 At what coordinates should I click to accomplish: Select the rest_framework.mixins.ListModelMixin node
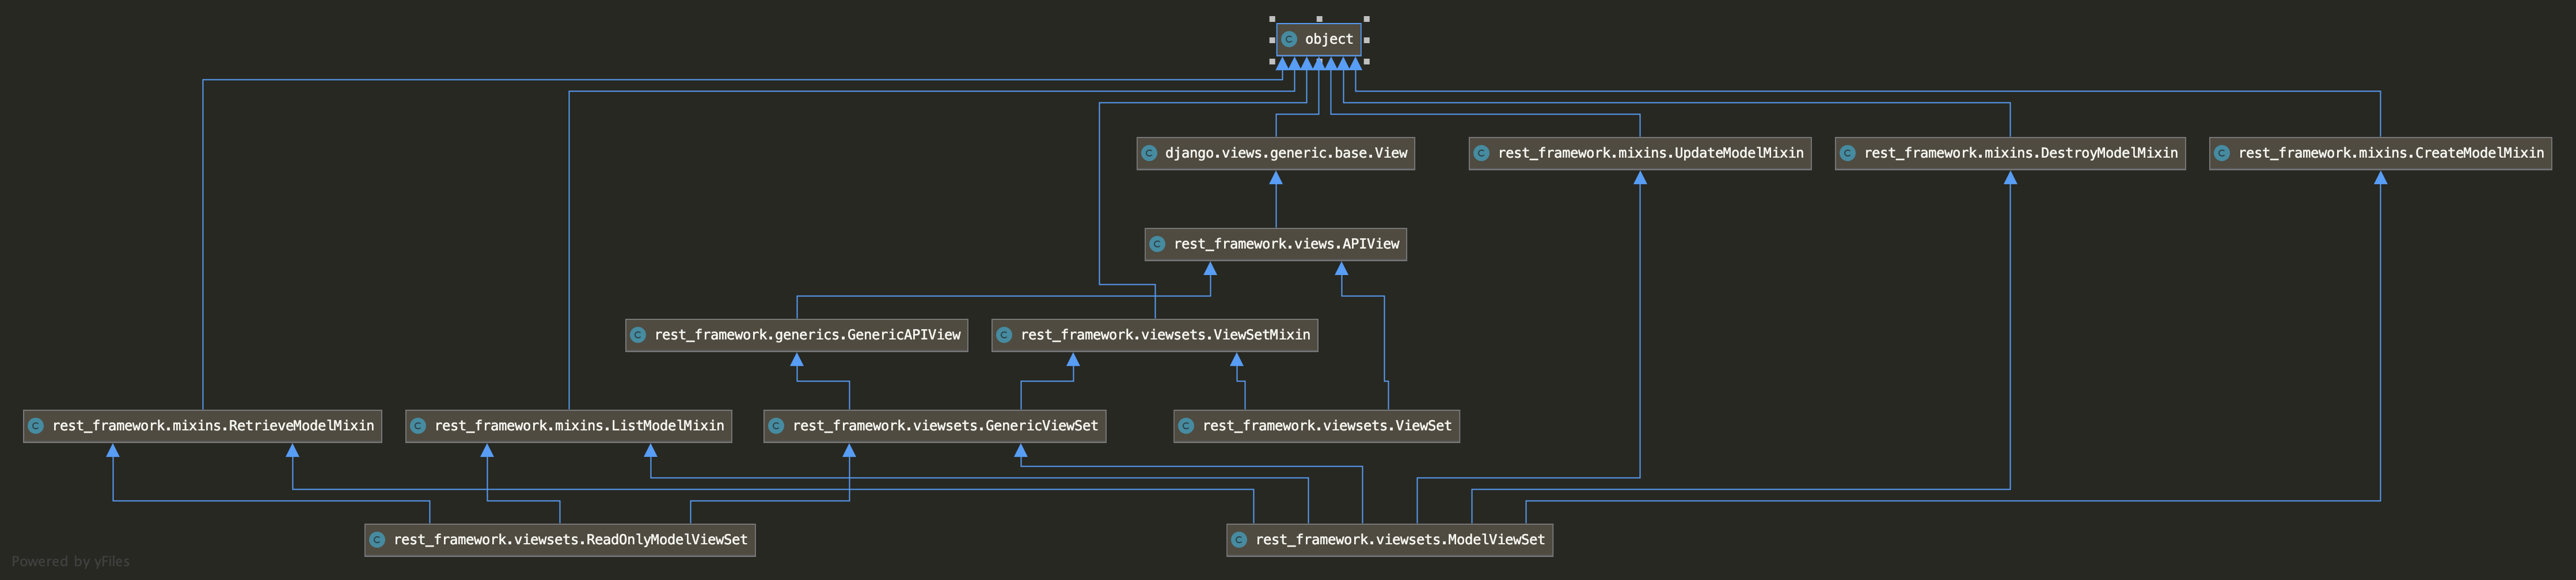(x=568, y=426)
